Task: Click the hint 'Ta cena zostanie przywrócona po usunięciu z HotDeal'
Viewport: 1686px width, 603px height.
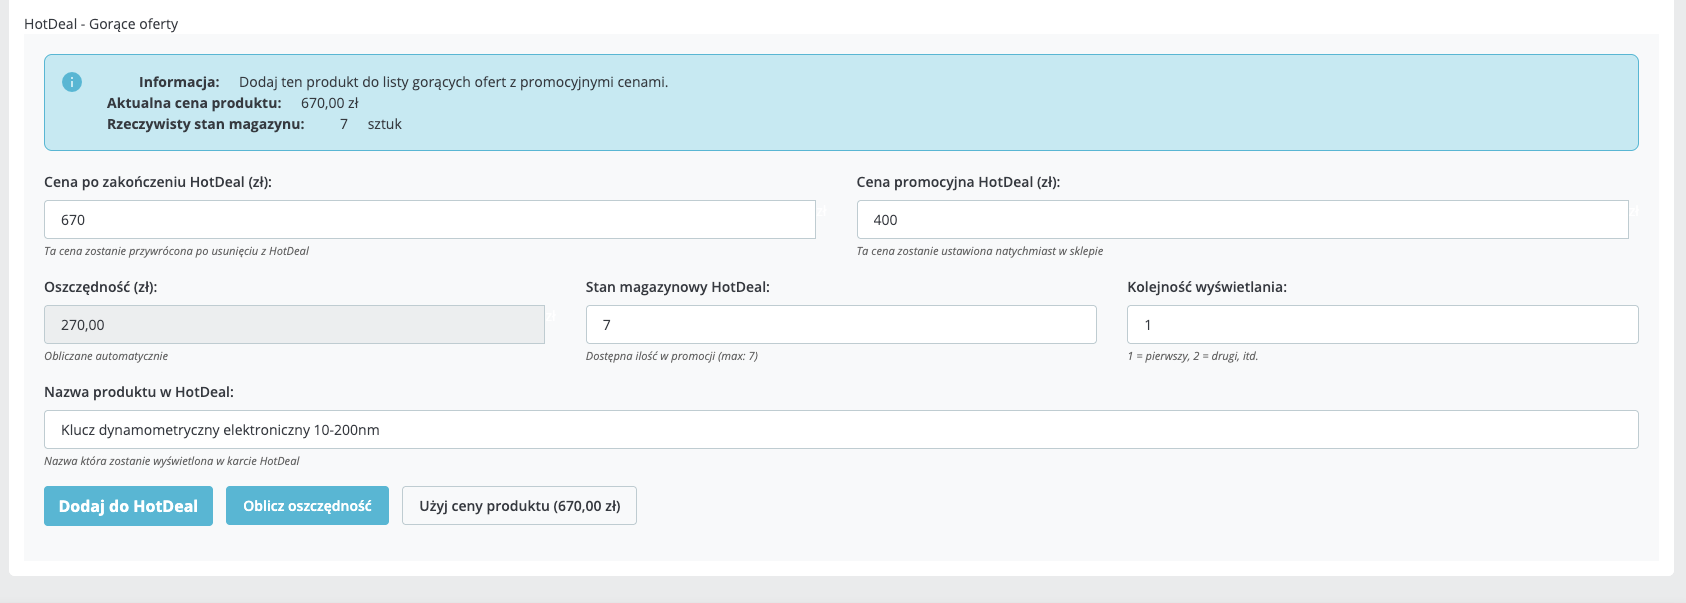Action: 176,251
